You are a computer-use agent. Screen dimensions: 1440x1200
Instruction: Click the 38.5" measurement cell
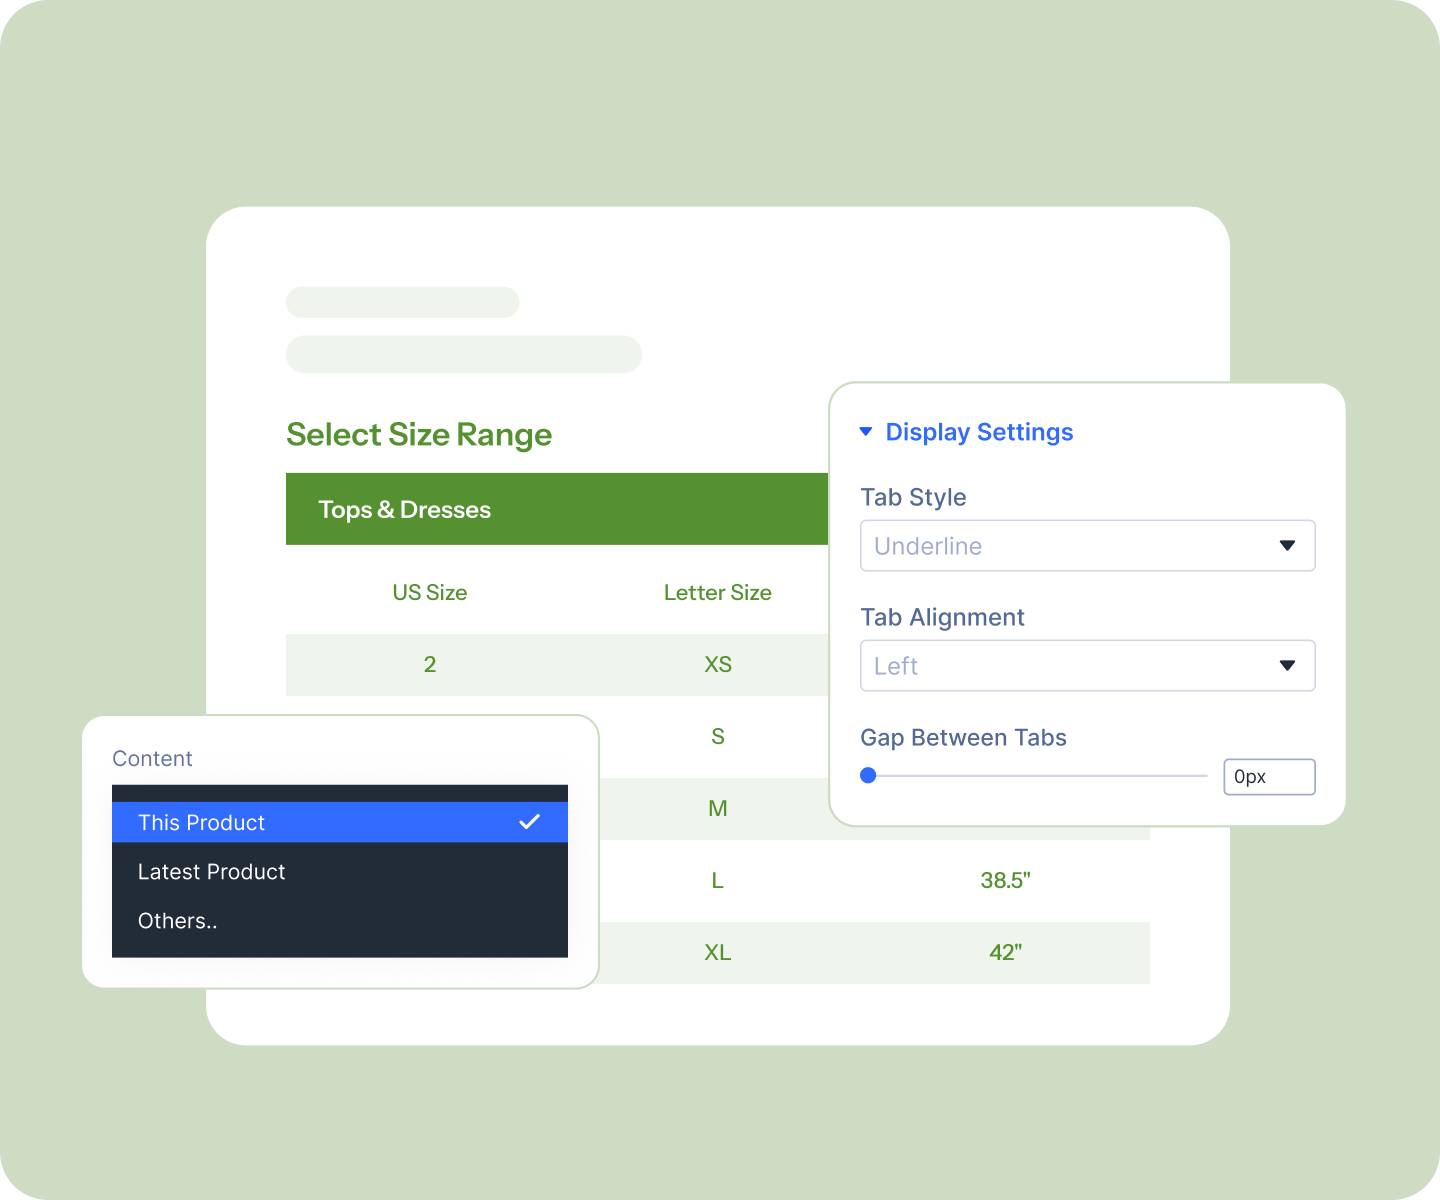pyautogui.click(x=1006, y=881)
